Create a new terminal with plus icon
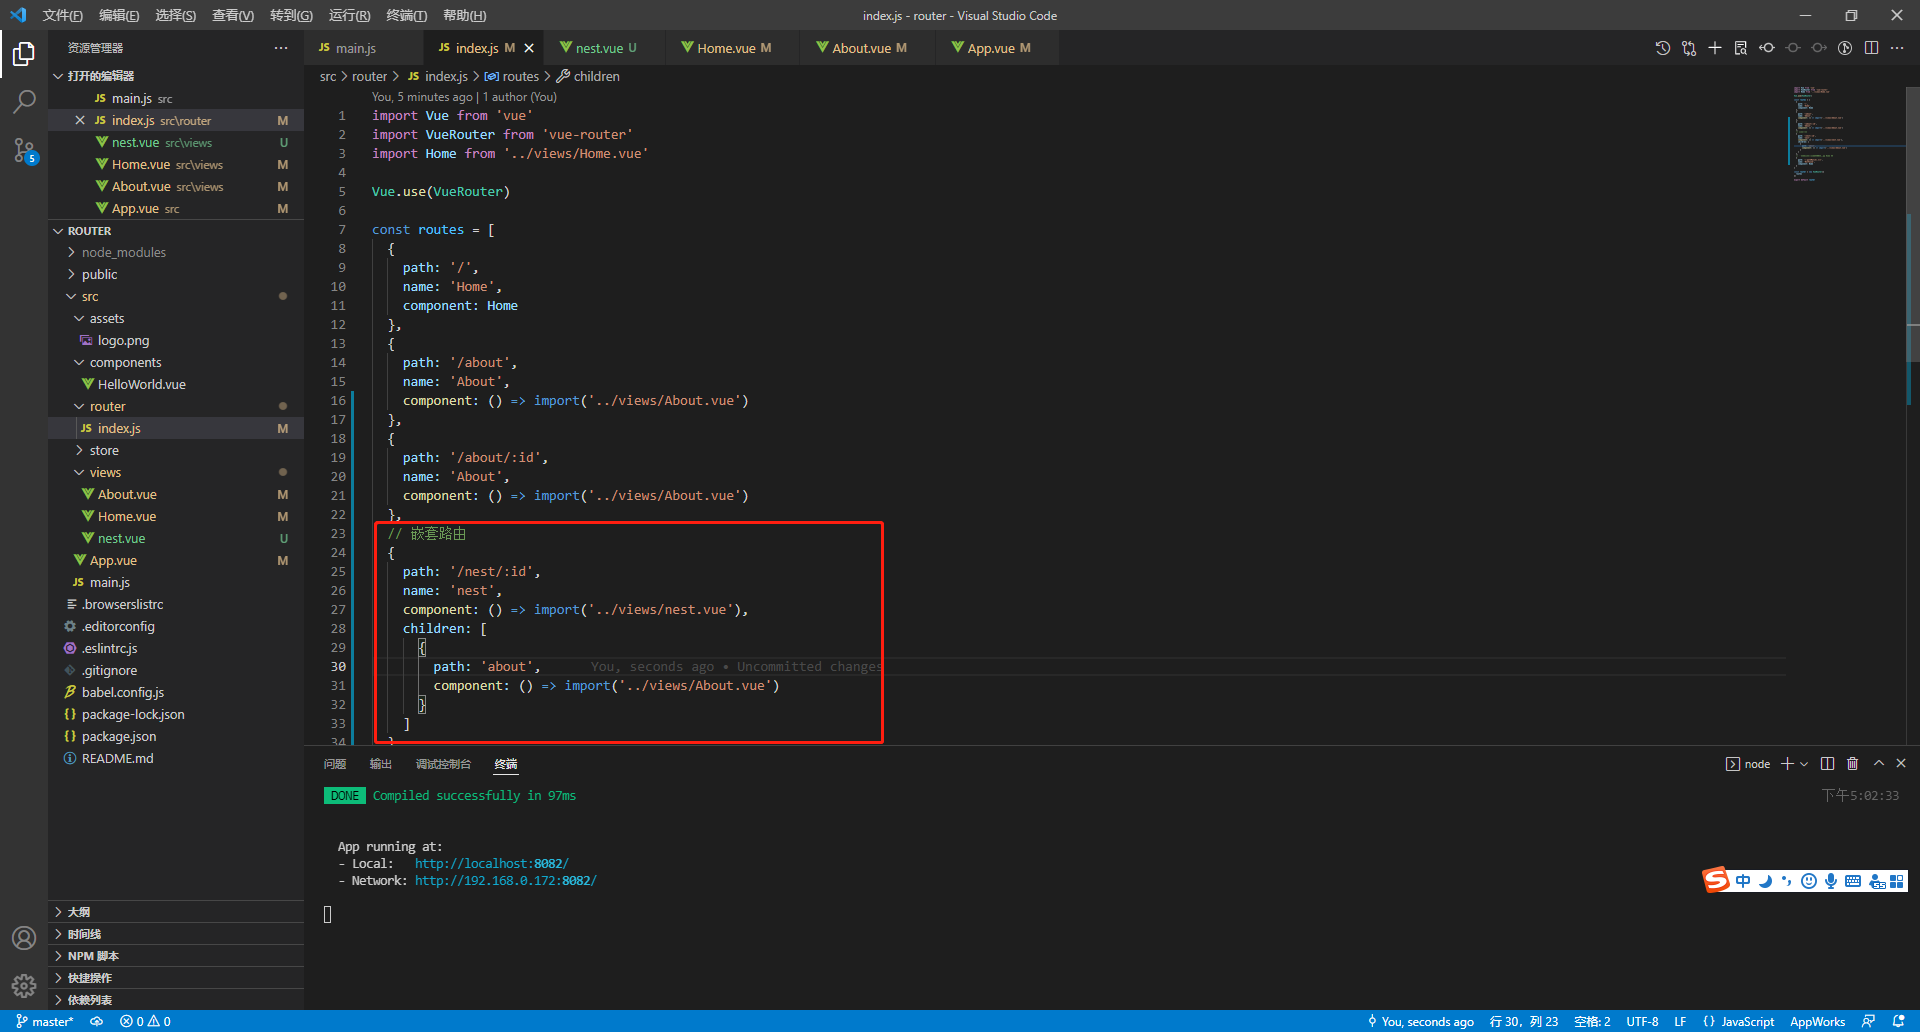Image resolution: width=1920 pixels, height=1032 pixels. 1787,764
